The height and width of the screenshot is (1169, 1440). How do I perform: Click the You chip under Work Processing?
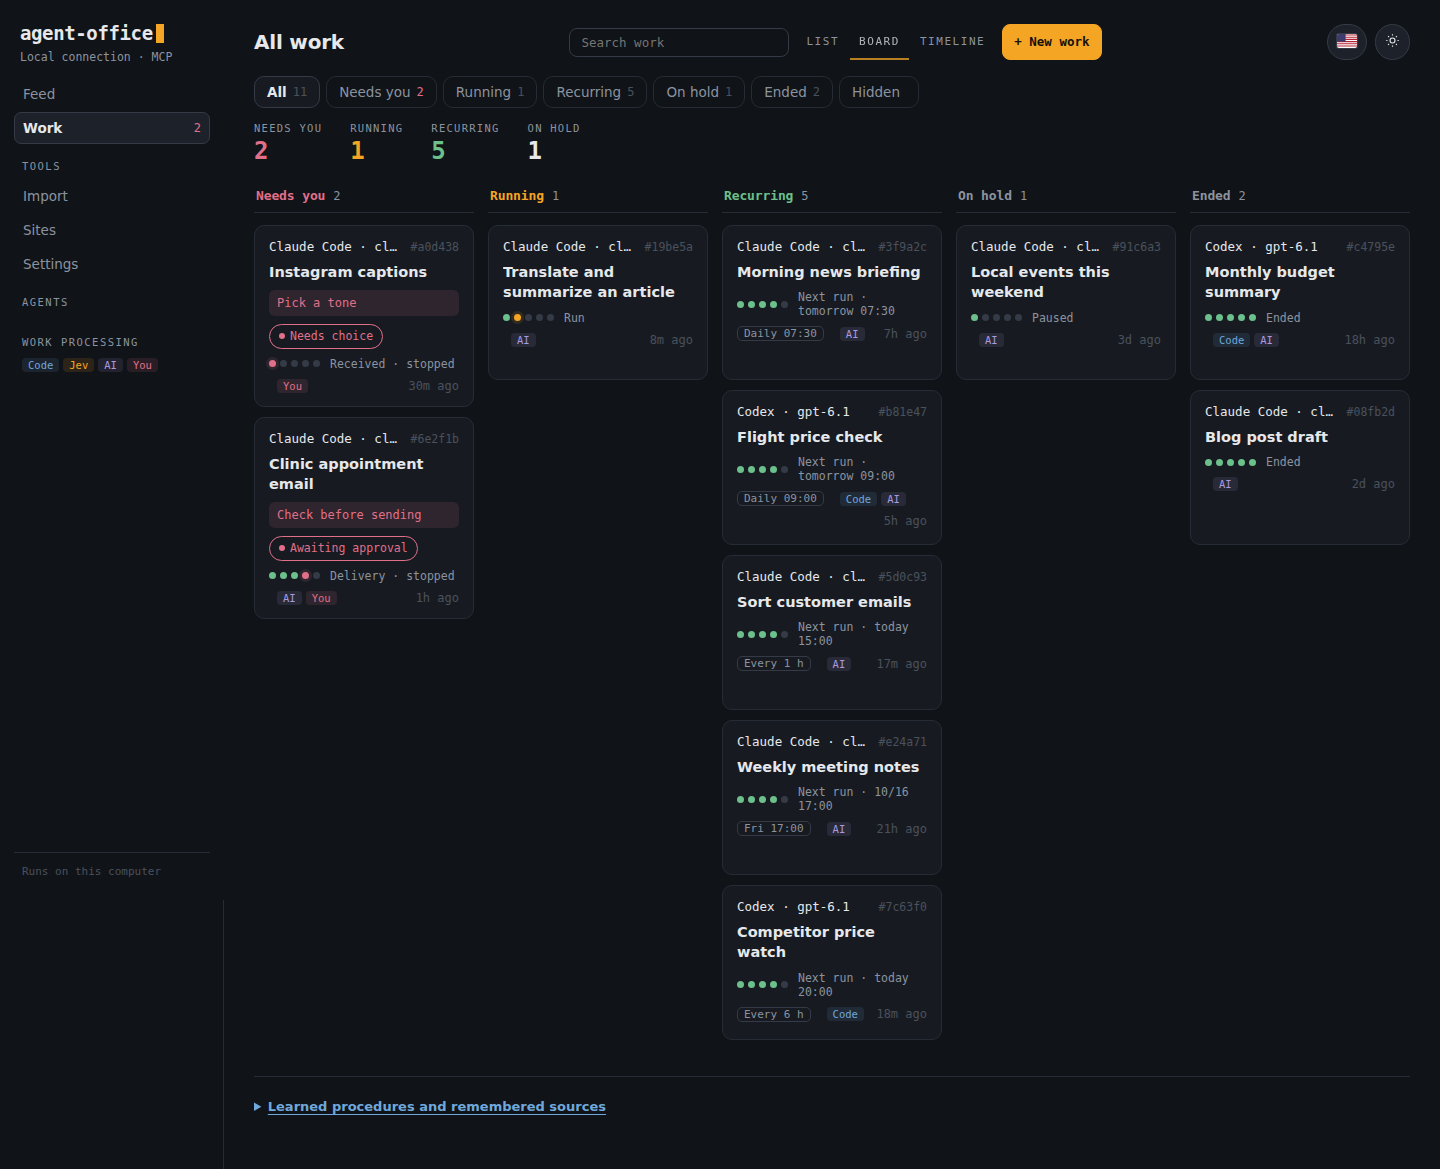[143, 365]
